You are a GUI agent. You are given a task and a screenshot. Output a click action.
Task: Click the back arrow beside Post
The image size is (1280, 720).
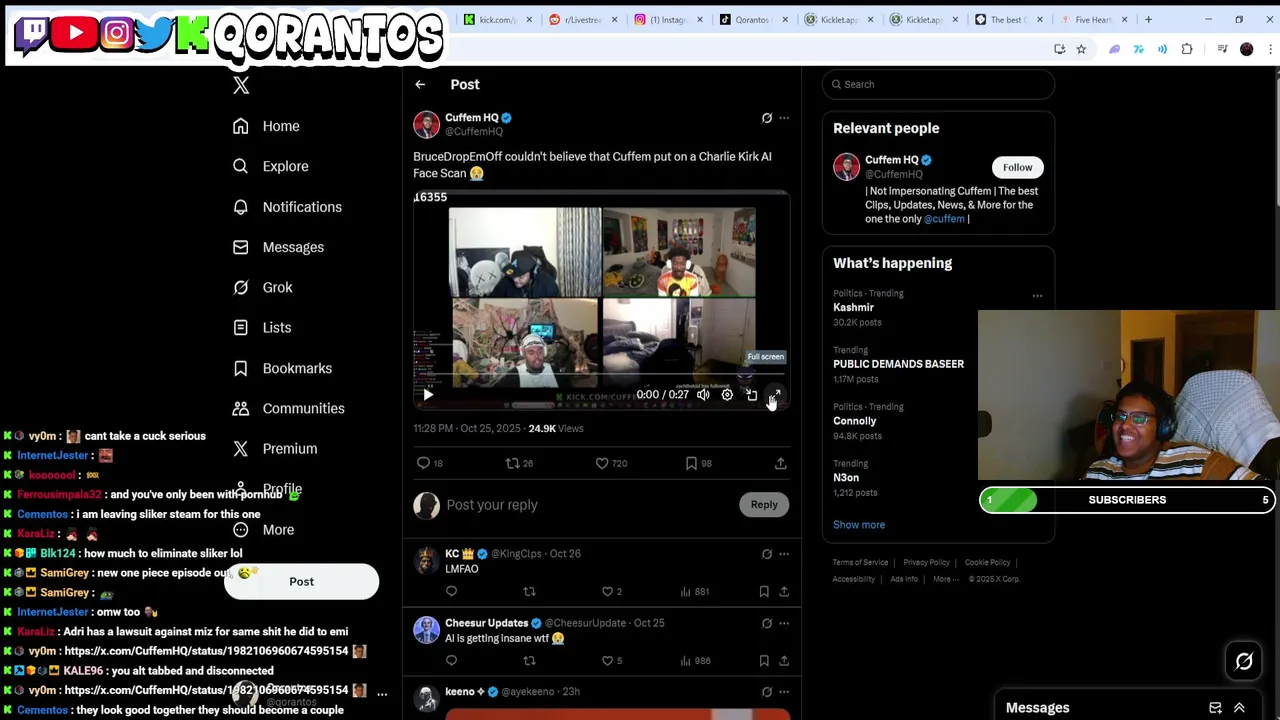point(420,85)
